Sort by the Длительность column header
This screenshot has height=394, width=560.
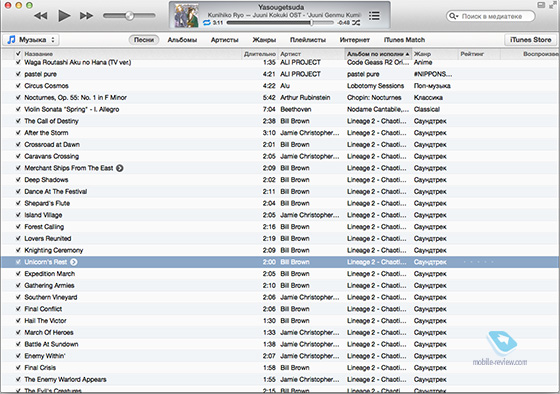[x=260, y=54]
